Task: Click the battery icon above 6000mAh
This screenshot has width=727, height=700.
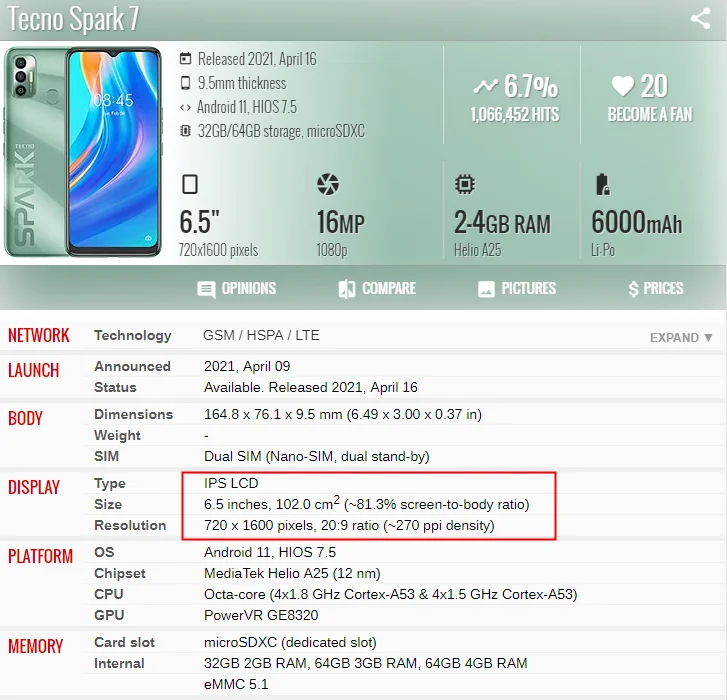Action: tap(602, 184)
